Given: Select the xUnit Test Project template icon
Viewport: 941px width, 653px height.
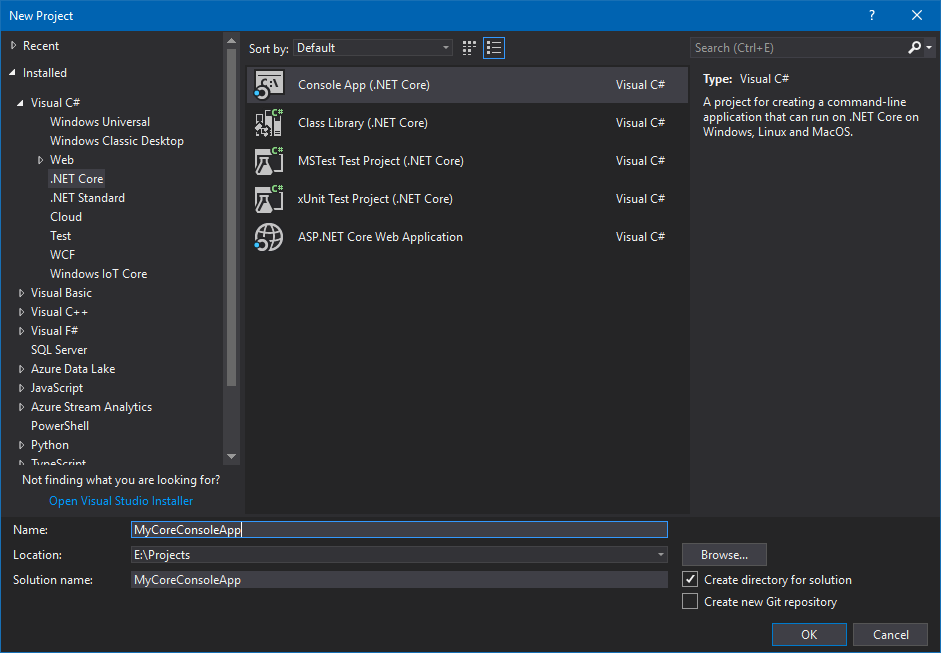Looking at the screenshot, I should [x=269, y=199].
